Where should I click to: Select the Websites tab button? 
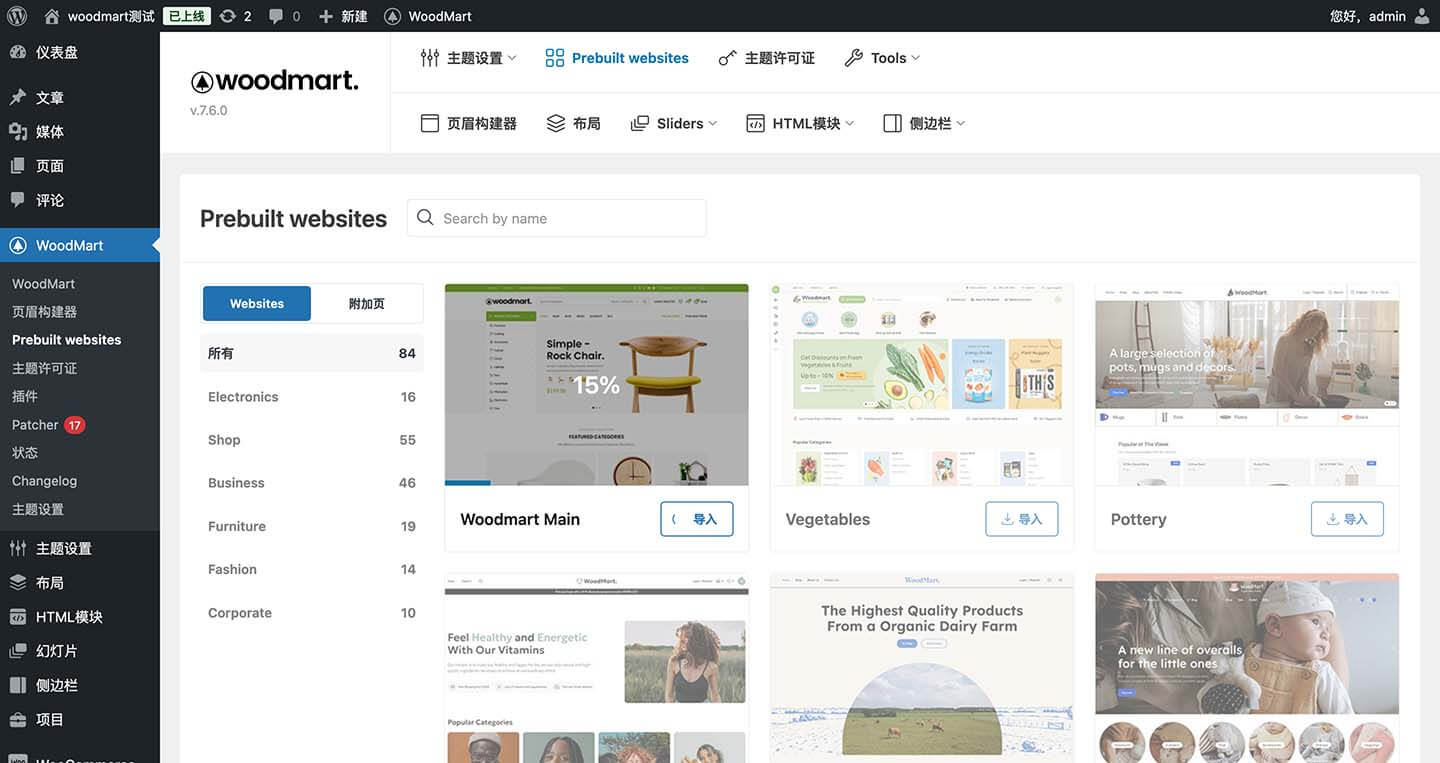(x=257, y=303)
